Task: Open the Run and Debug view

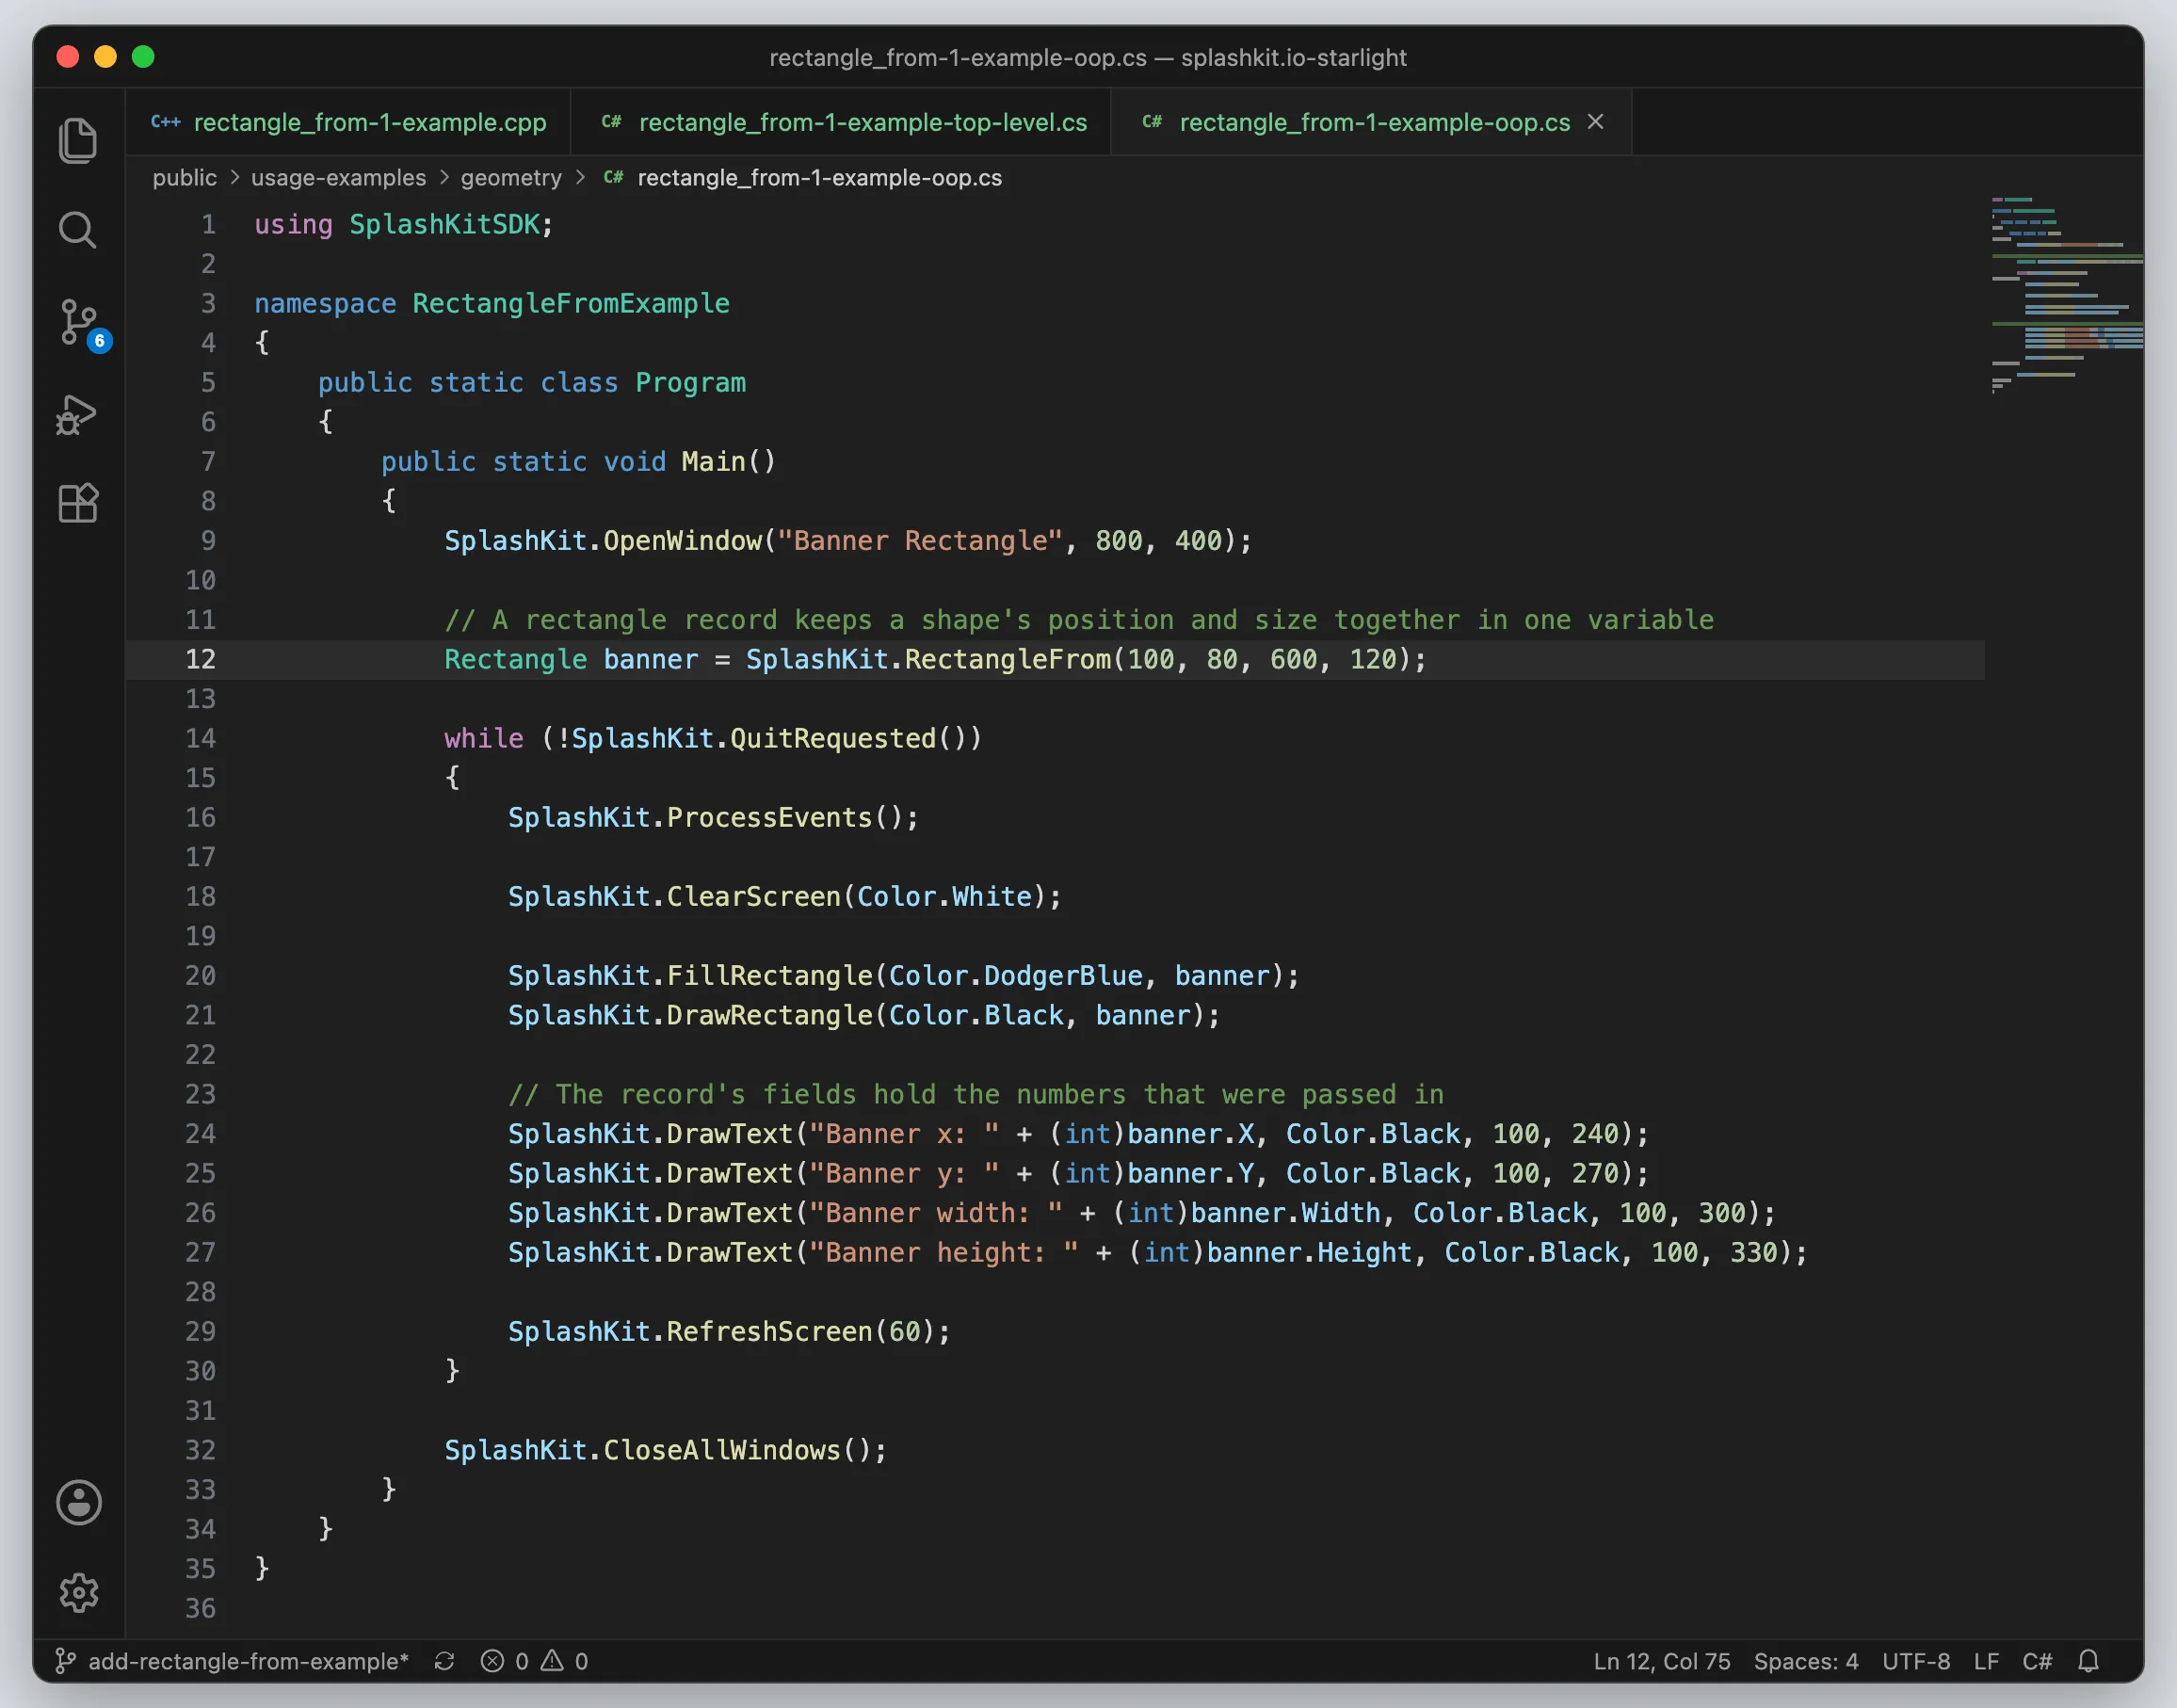Action: (78, 414)
